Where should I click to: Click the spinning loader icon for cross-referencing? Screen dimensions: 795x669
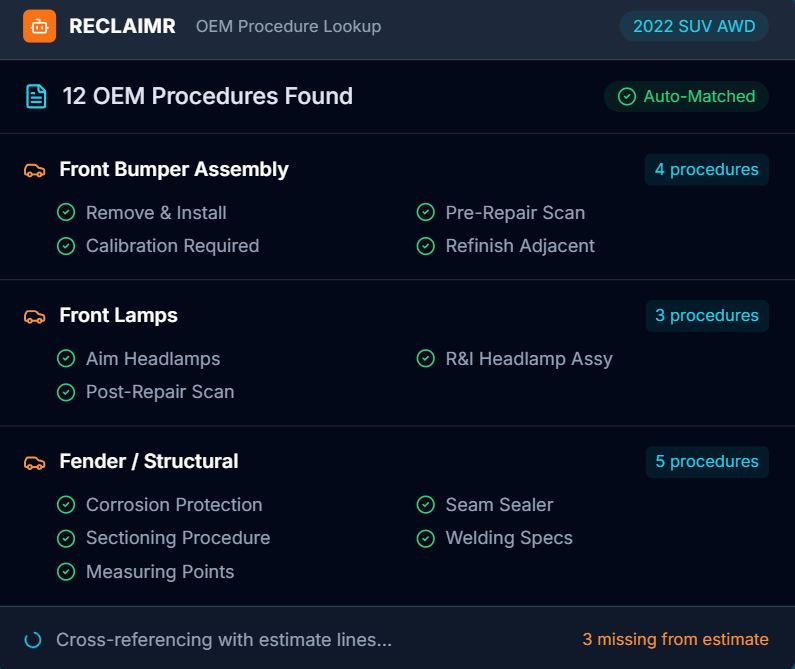click(x=33, y=640)
